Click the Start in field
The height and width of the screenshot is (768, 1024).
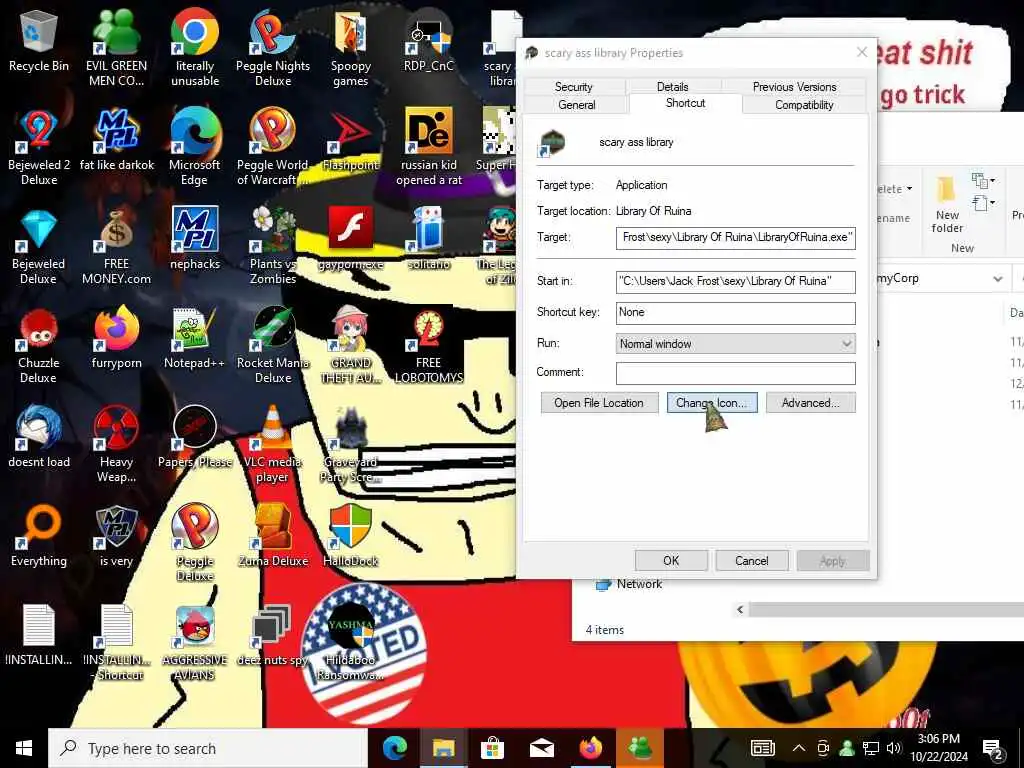(x=735, y=281)
